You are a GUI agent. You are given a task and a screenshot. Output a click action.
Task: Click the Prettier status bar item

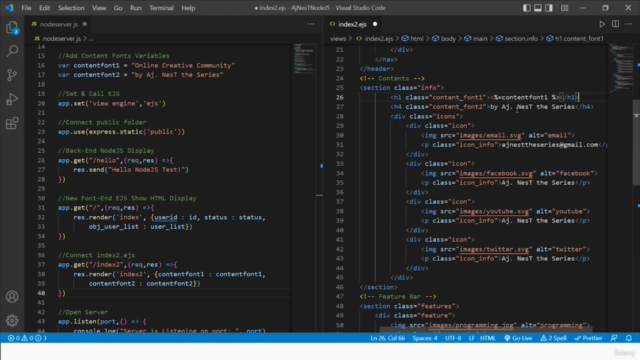[588, 338]
